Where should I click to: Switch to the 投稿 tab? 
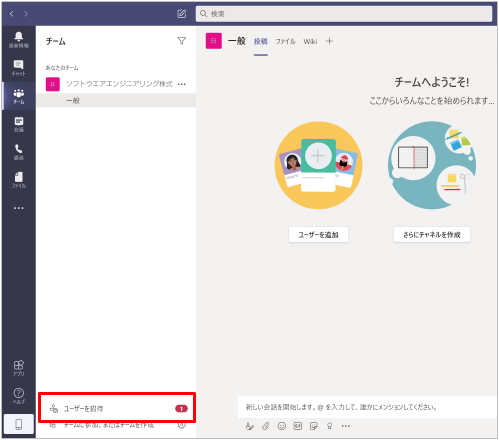pos(261,41)
